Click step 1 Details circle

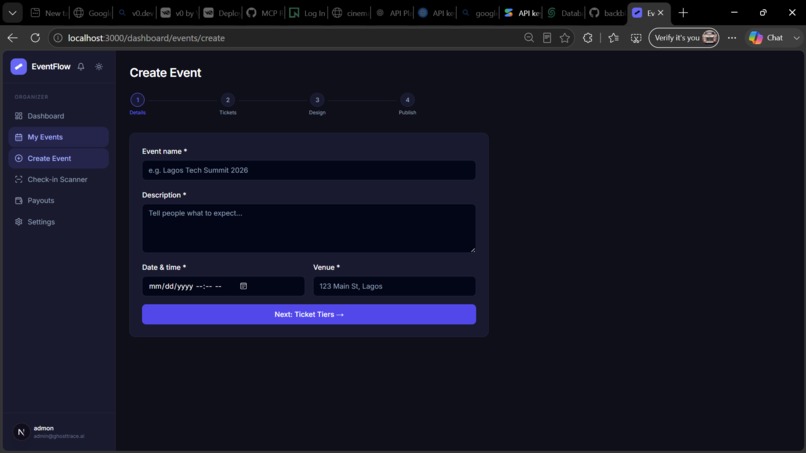pos(137,100)
